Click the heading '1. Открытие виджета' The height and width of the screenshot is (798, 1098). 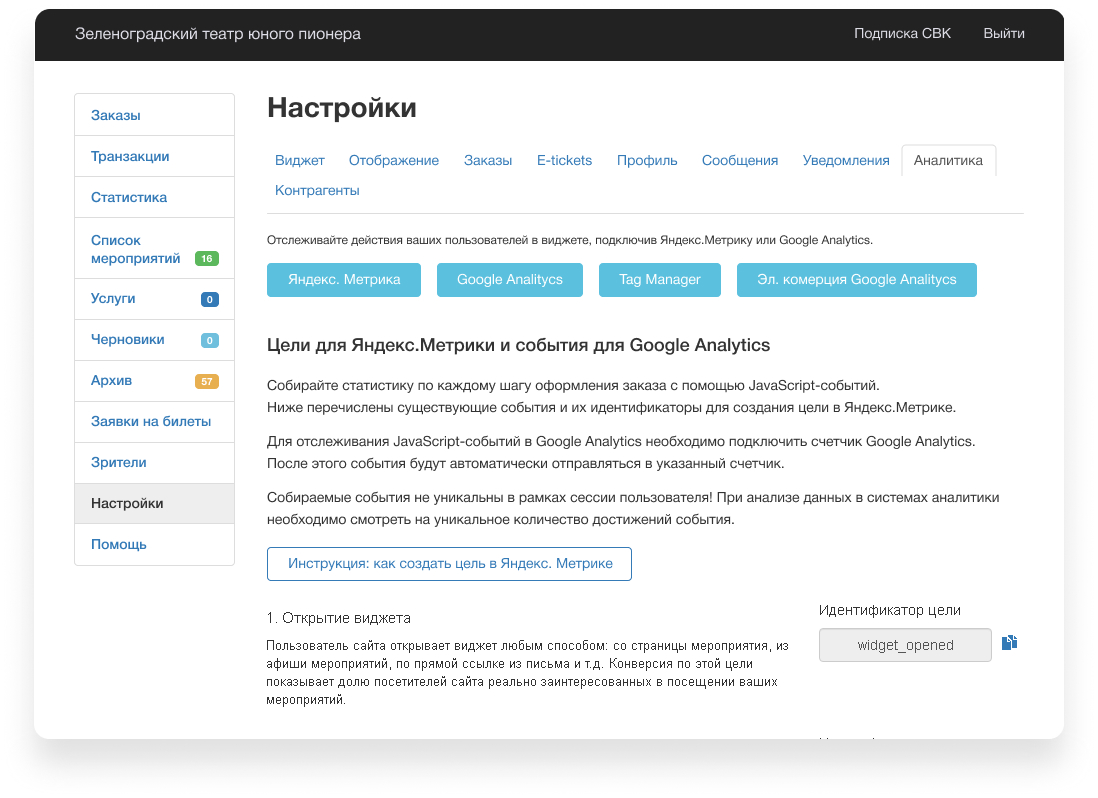click(x=338, y=618)
